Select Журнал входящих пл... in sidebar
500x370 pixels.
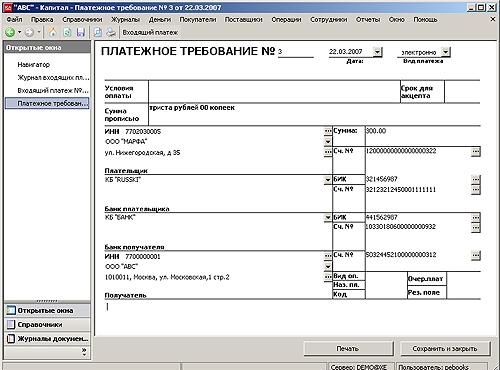(53, 78)
